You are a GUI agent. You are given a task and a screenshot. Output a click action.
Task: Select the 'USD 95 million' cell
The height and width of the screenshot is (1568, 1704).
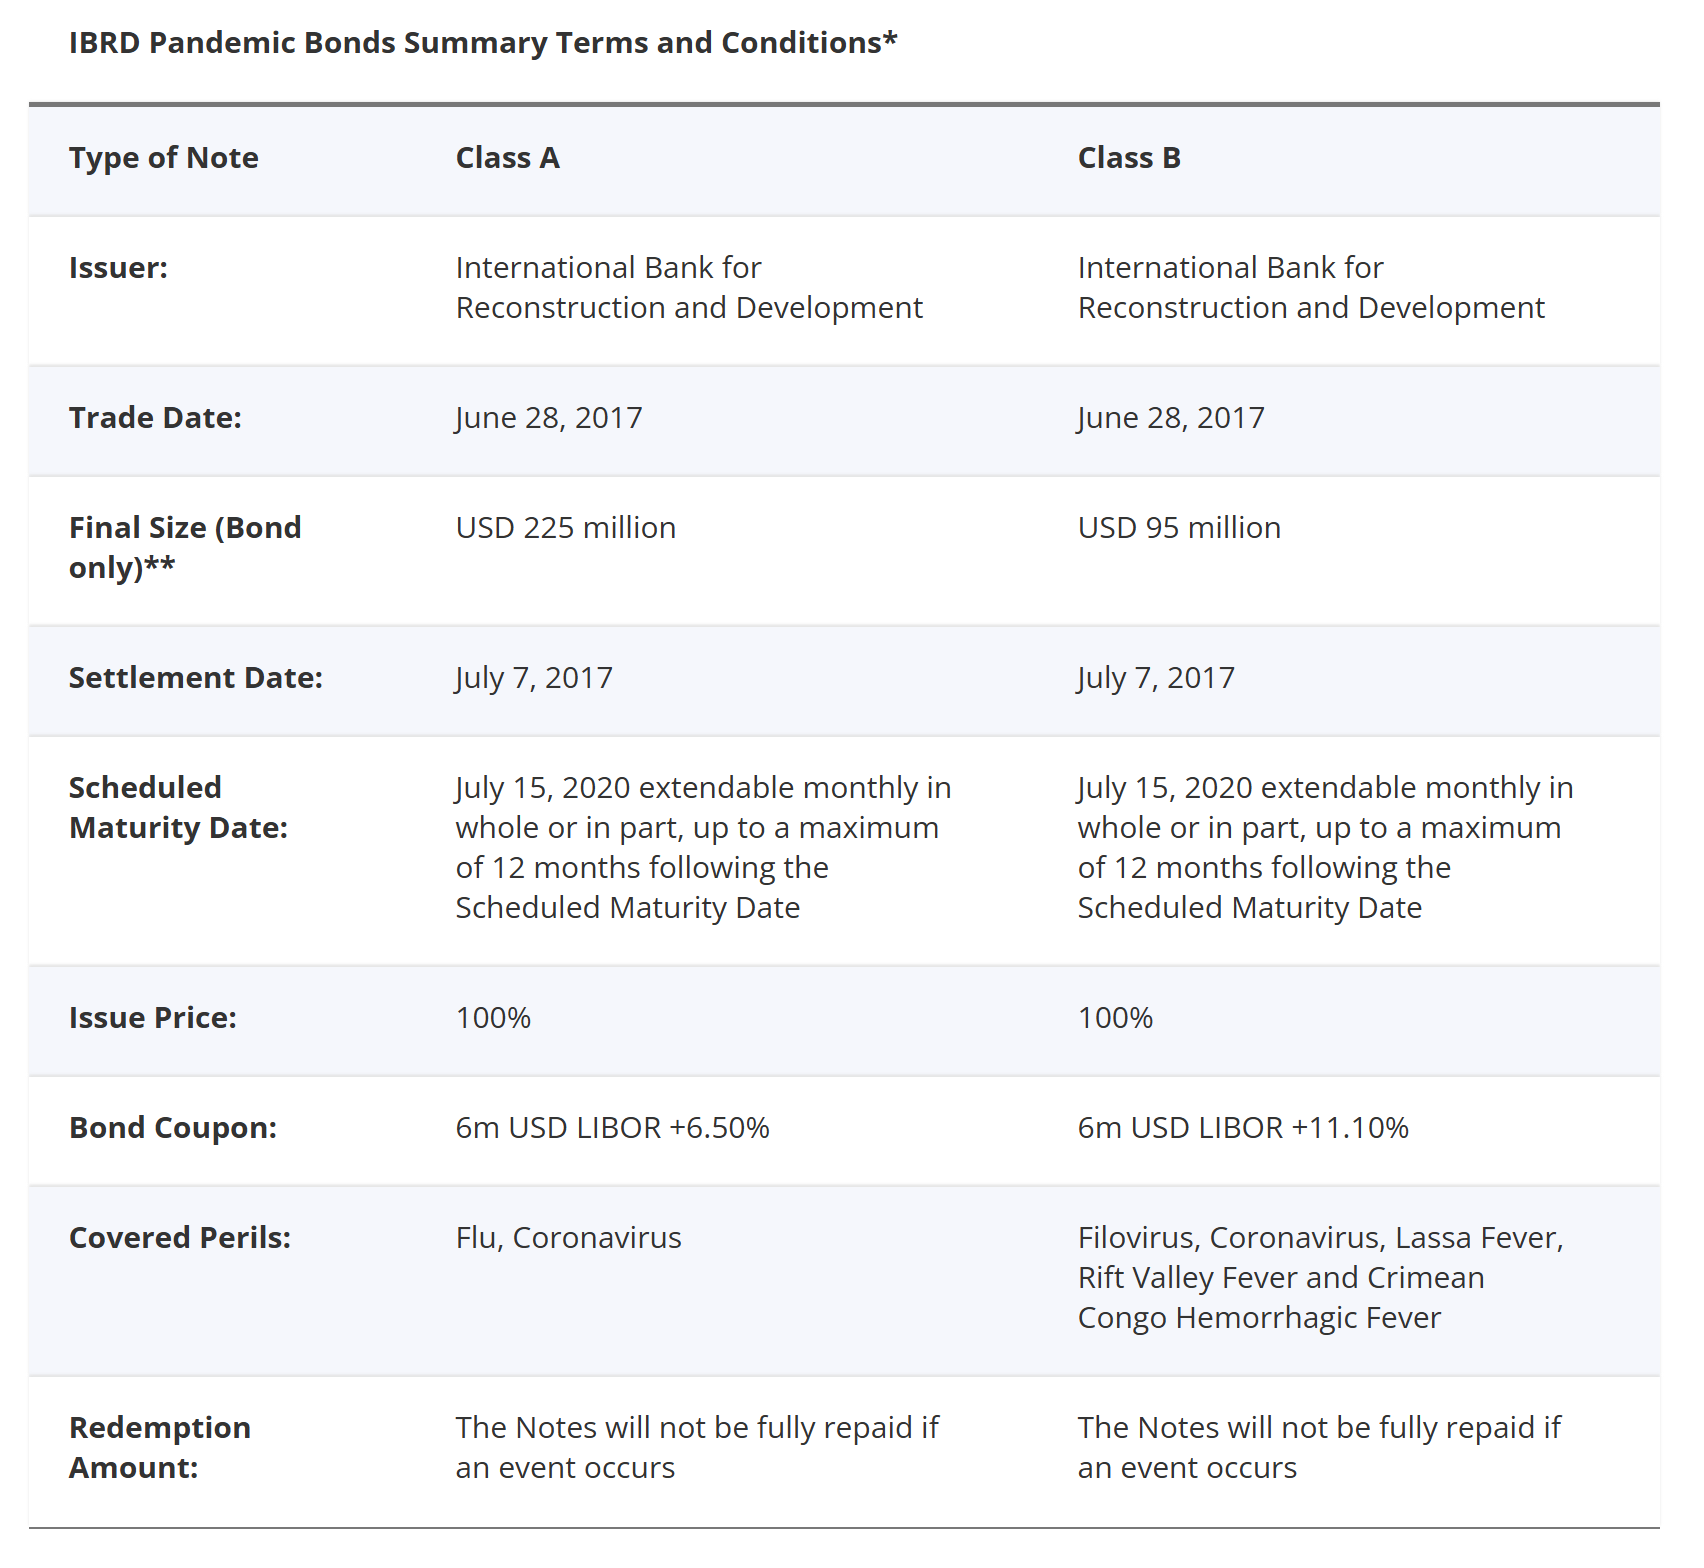click(x=1179, y=528)
